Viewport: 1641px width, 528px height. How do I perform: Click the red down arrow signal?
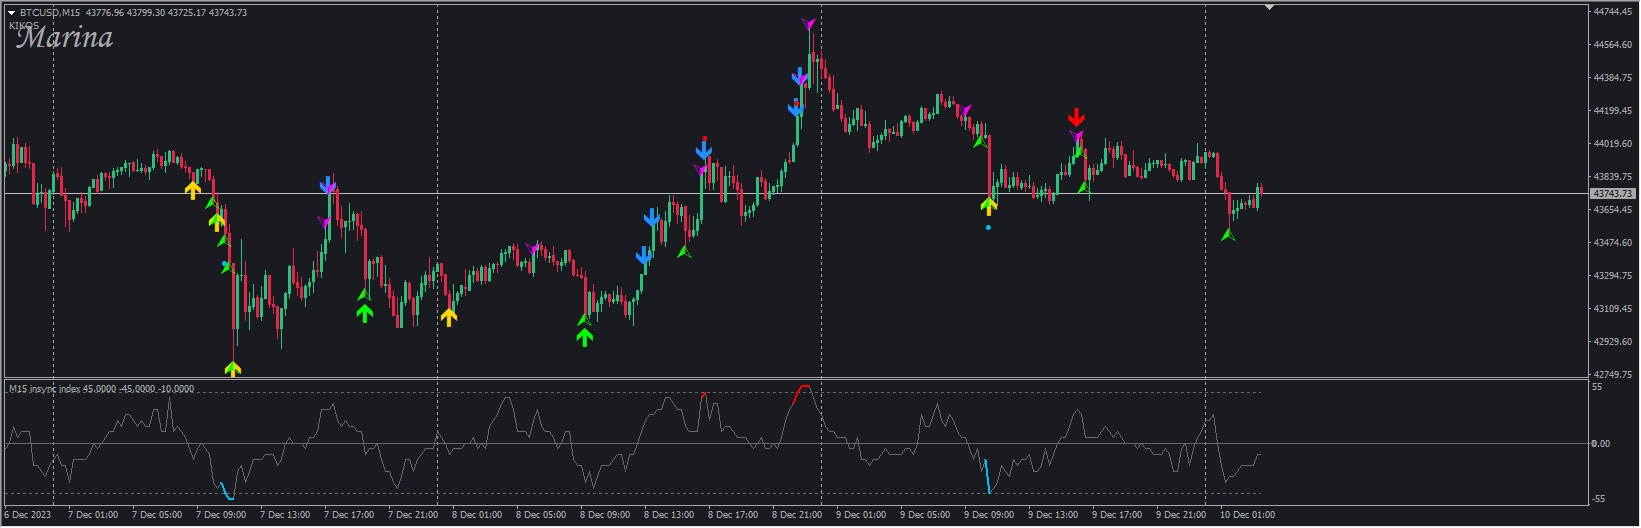click(x=1076, y=117)
